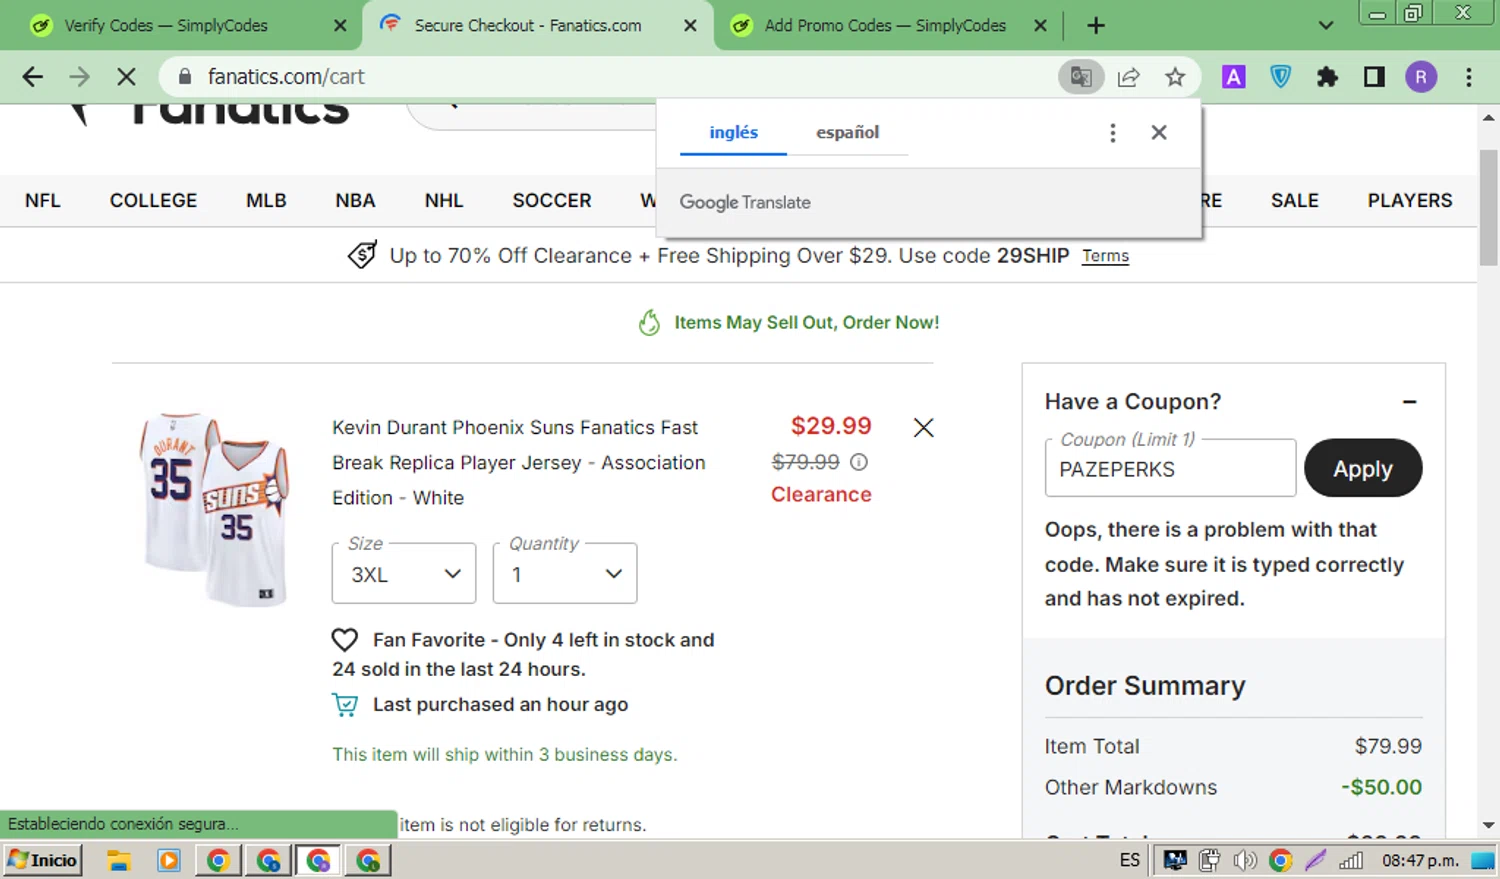Open the Terms link in promo banner
Viewport: 1500px width, 879px height.
coord(1105,256)
